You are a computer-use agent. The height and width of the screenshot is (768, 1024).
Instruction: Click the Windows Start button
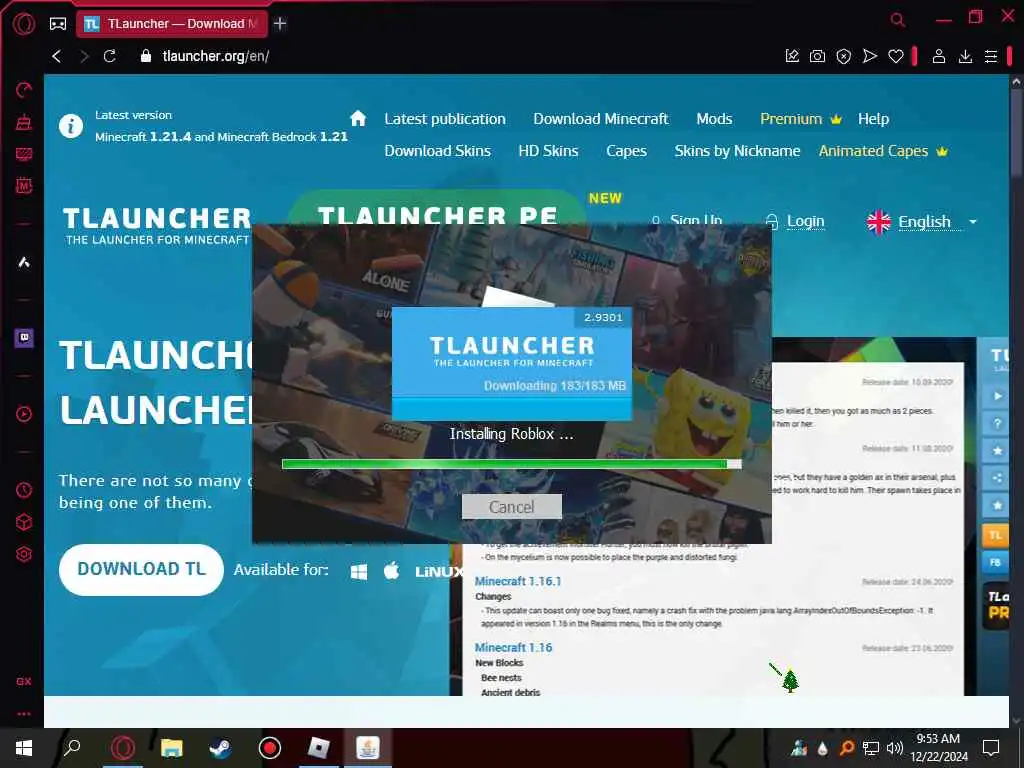(x=24, y=748)
